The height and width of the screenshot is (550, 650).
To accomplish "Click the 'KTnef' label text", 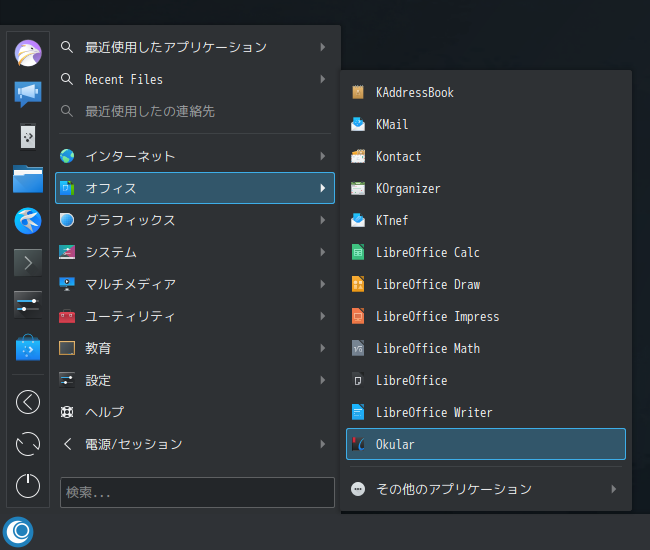I will (x=392, y=220).
